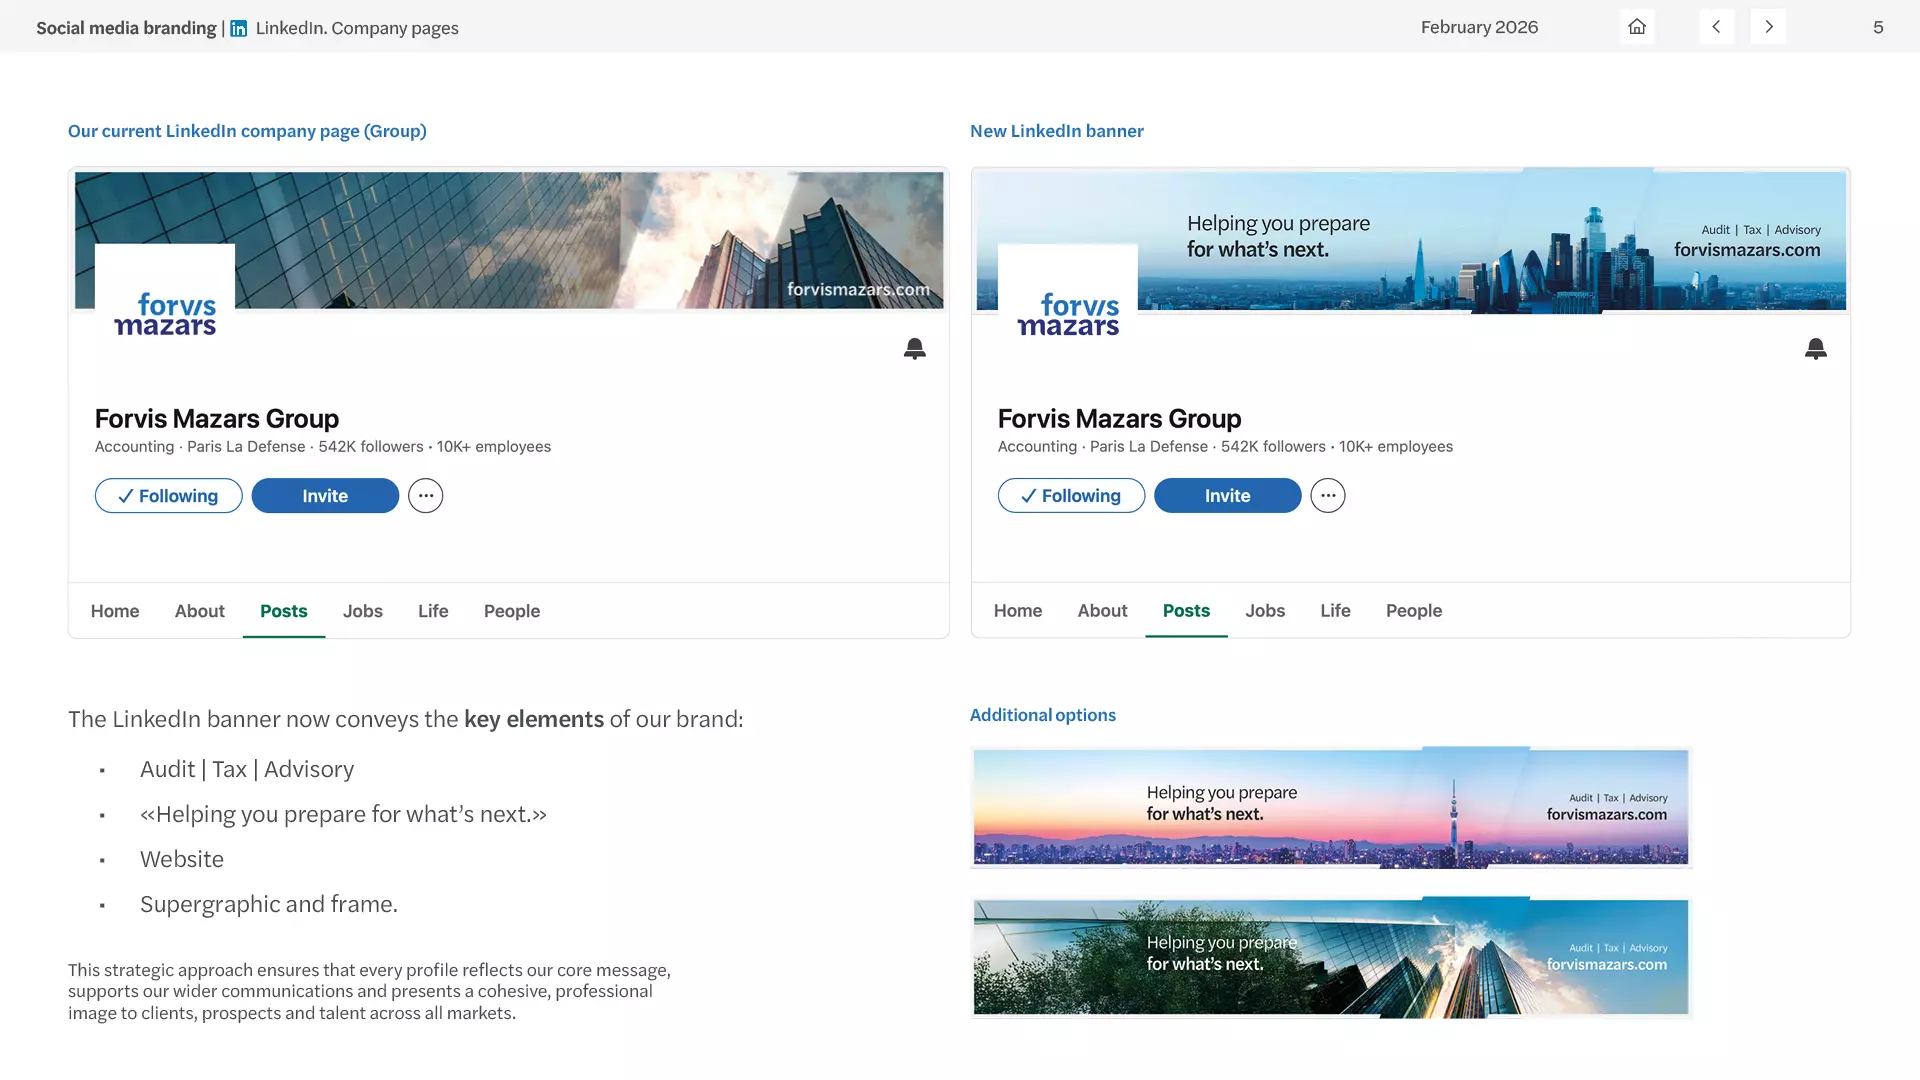1920x1080 pixels.
Task: Go to the previous page with the left arrow
Action: point(1717,27)
